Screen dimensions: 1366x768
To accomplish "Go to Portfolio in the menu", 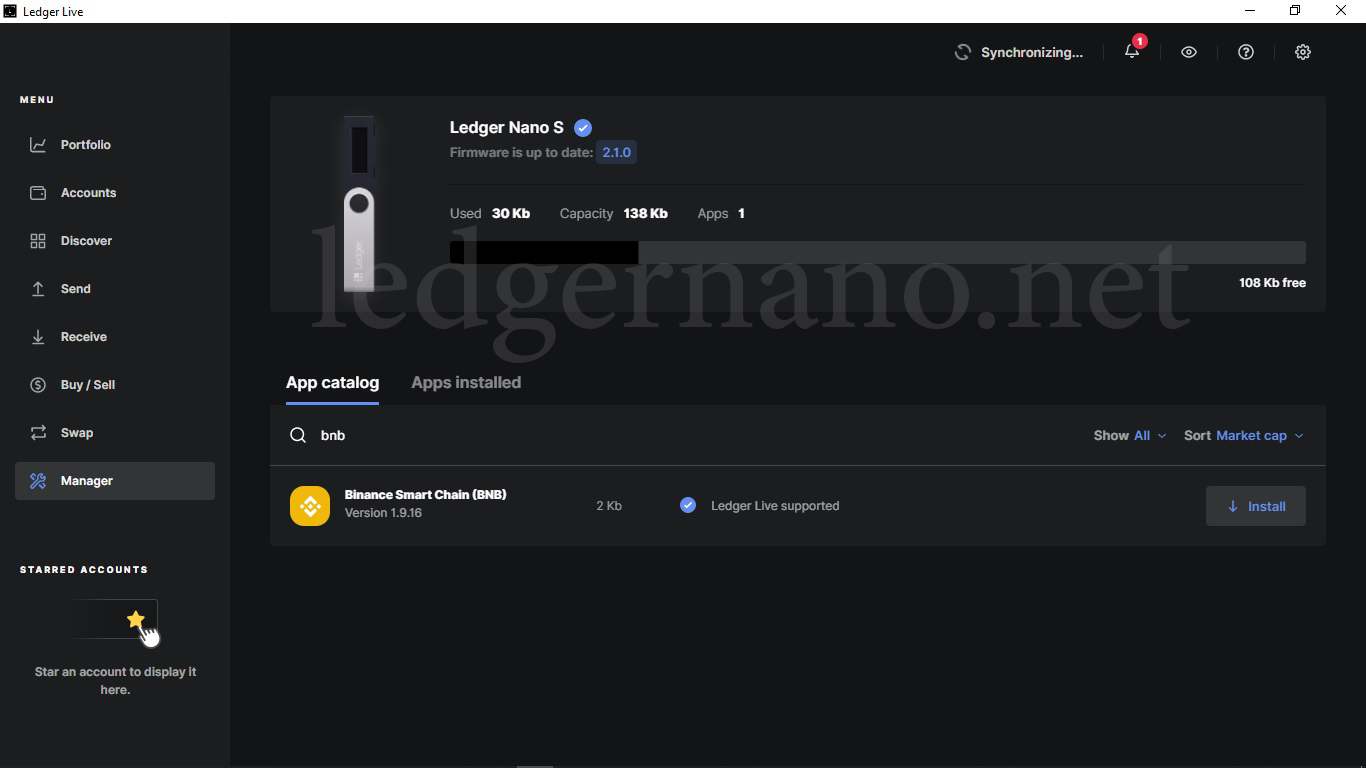I will point(115,145).
